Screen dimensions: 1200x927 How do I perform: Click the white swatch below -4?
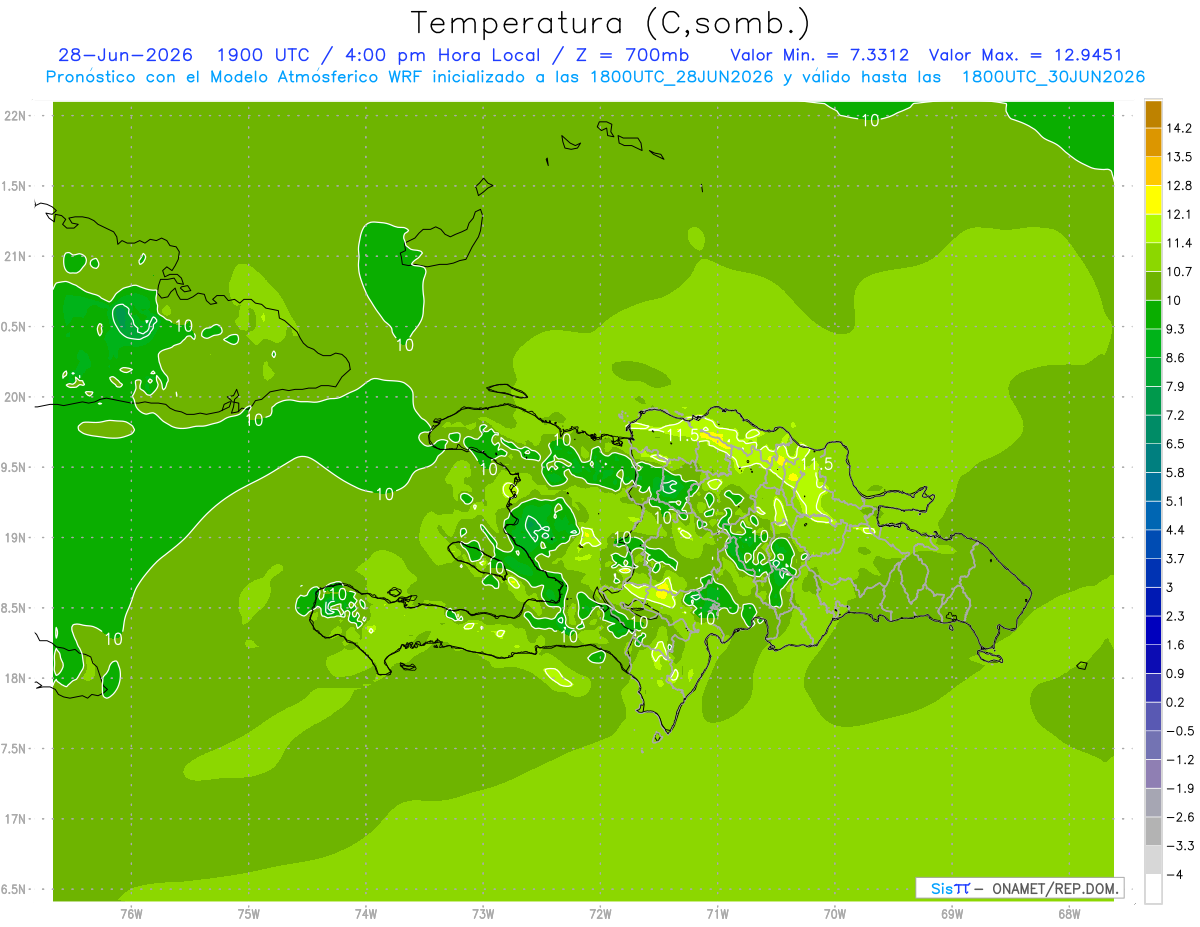pyautogui.click(x=1153, y=889)
